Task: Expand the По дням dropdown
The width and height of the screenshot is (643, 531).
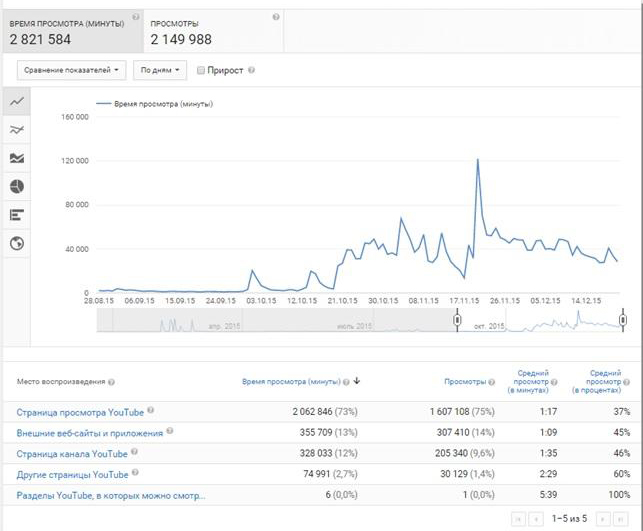Action: (x=160, y=71)
